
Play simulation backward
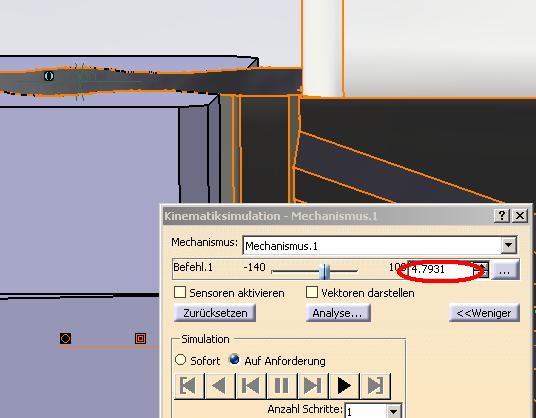(x=219, y=386)
